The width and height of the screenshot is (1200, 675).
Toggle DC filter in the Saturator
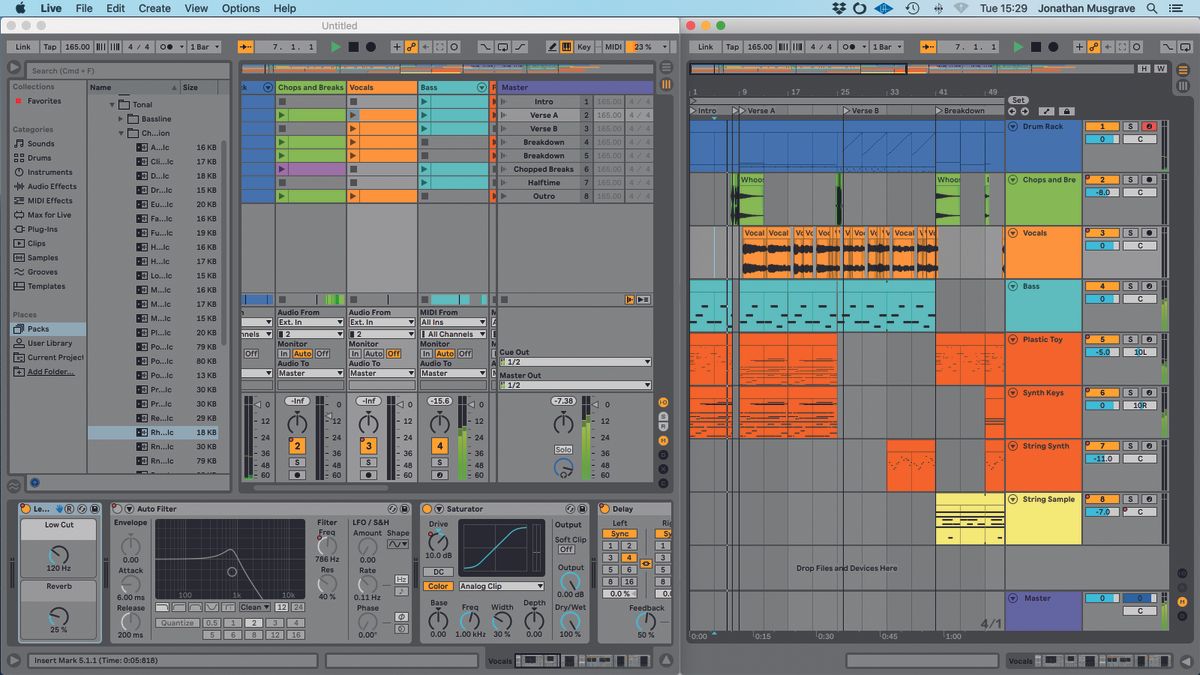tap(439, 572)
